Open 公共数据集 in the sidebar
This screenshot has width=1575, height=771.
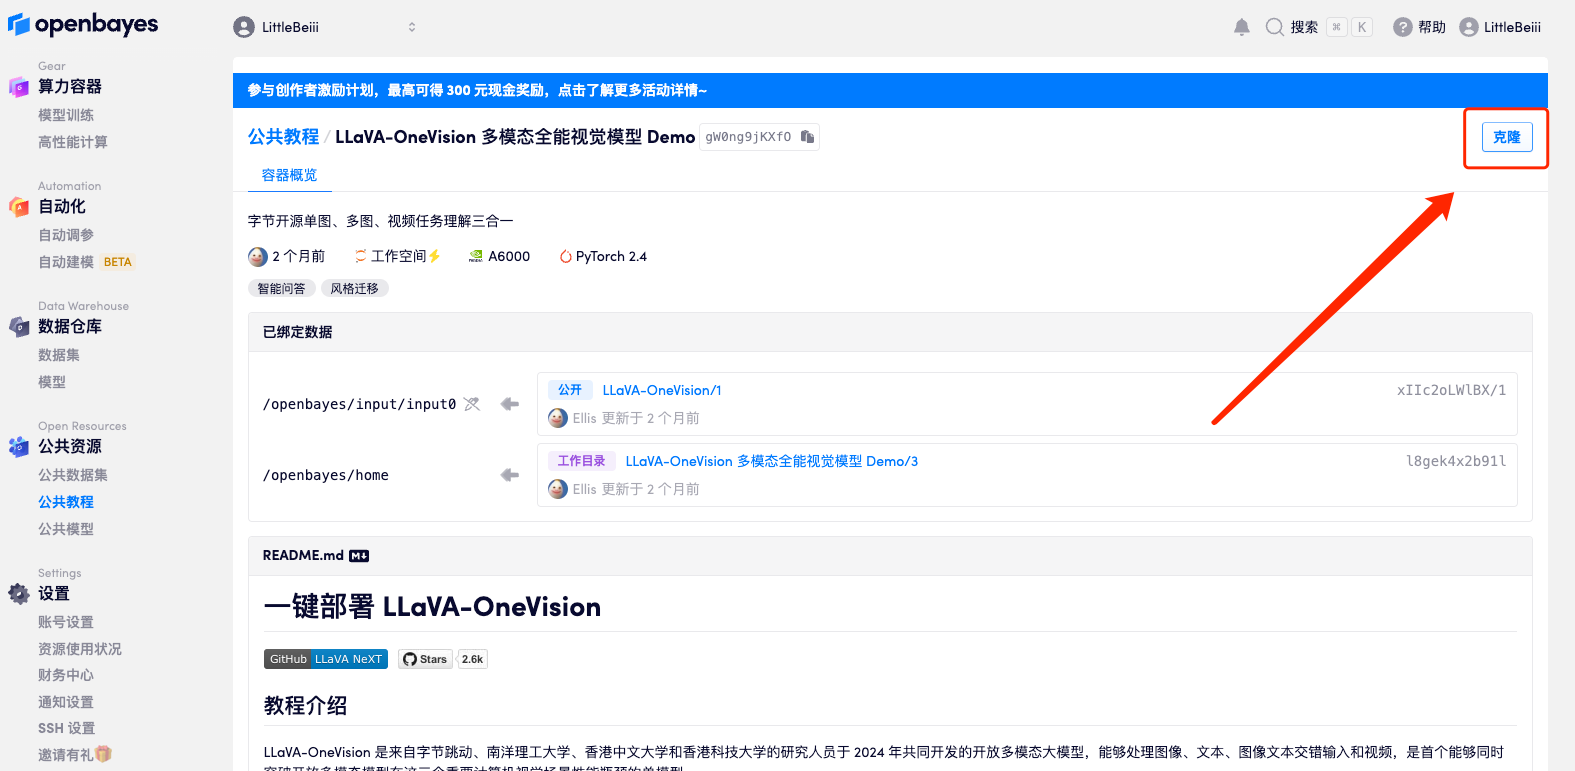click(x=73, y=475)
